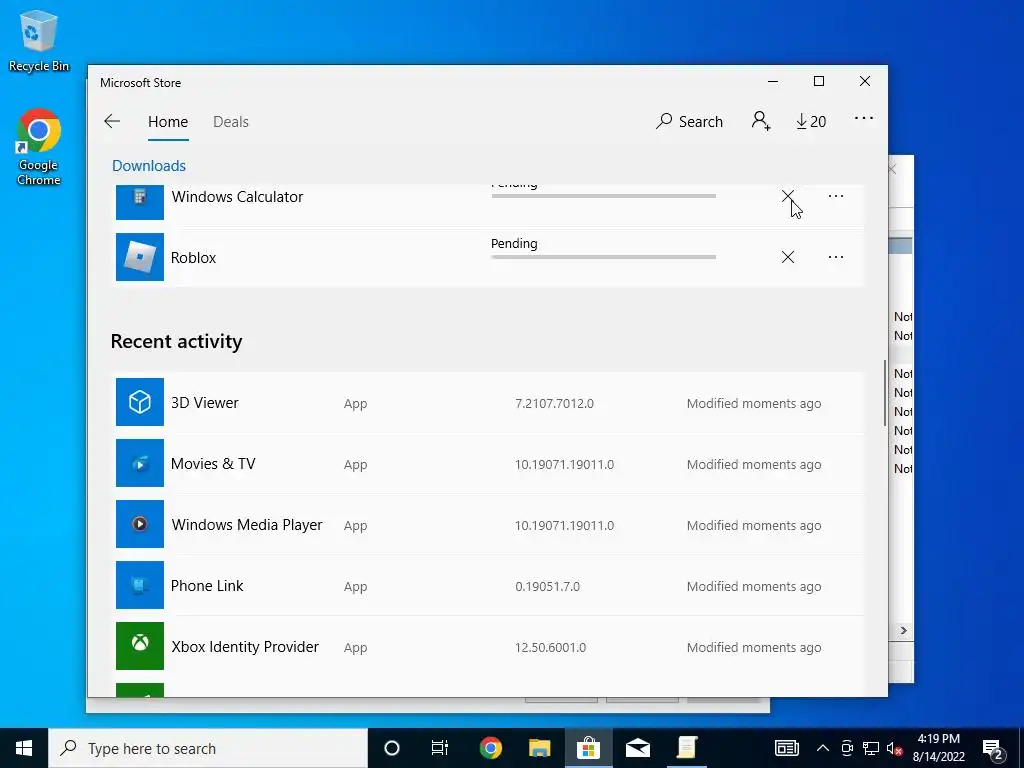Cancel the Windows Calculator download
This screenshot has height=768, width=1024.
tap(788, 196)
